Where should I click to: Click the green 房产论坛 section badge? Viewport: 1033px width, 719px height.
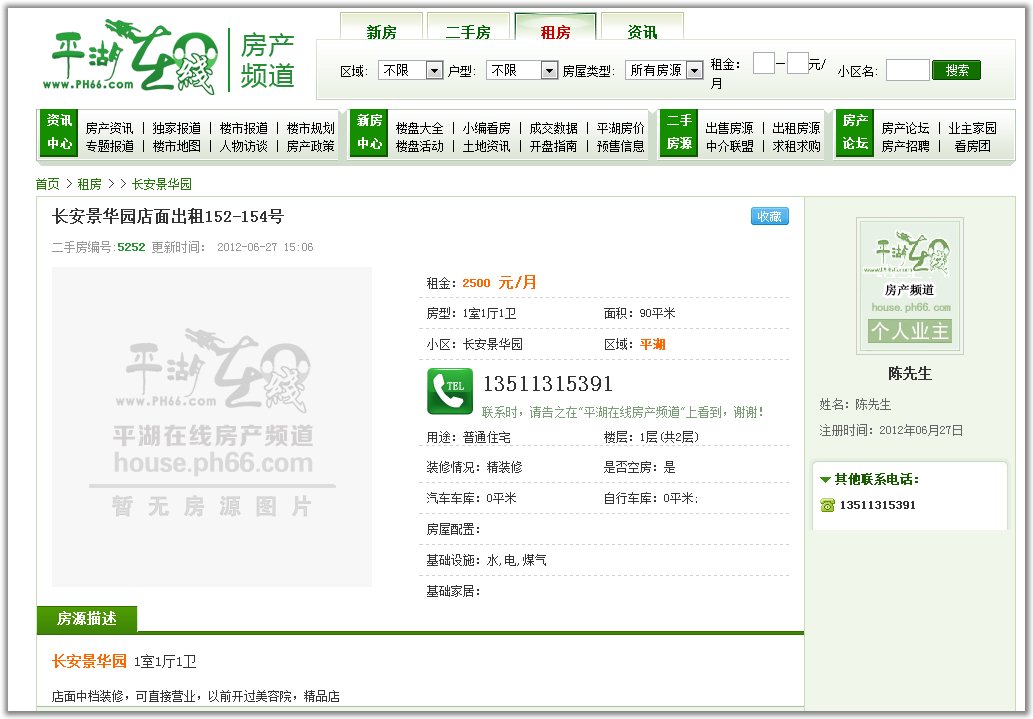855,132
